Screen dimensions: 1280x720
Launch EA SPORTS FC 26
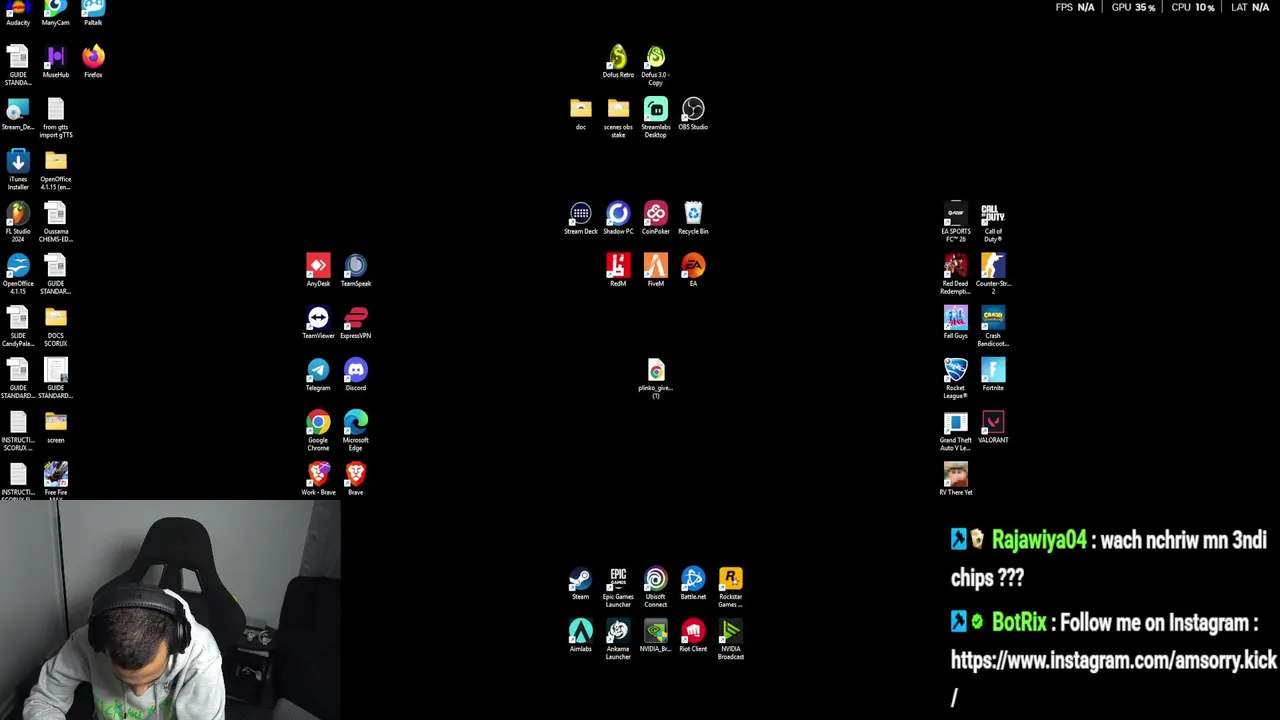coord(956,222)
